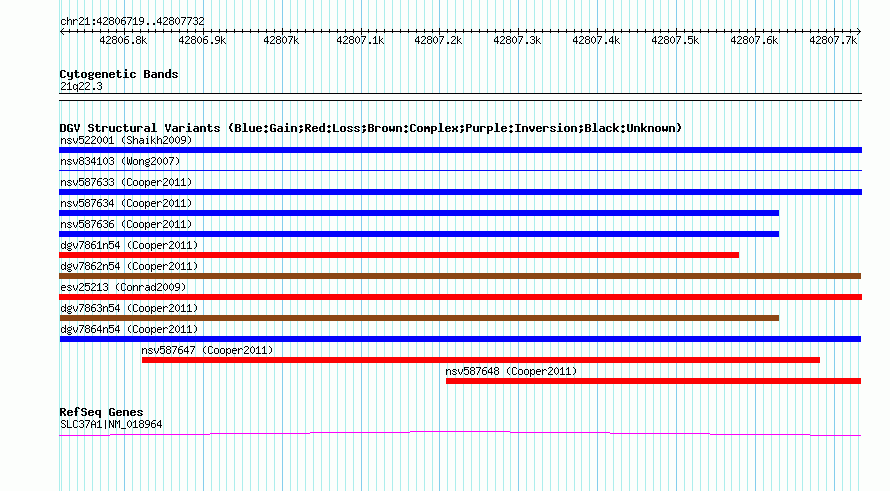Click the right arrow end of the ruler

click(x=859, y=31)
